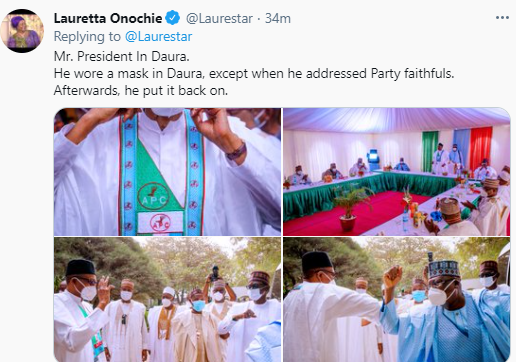This screenshot has height=362, width=516.
Task: Click the 'He wore a mask in Daura' sentence
Action: (x=254, y=73)
